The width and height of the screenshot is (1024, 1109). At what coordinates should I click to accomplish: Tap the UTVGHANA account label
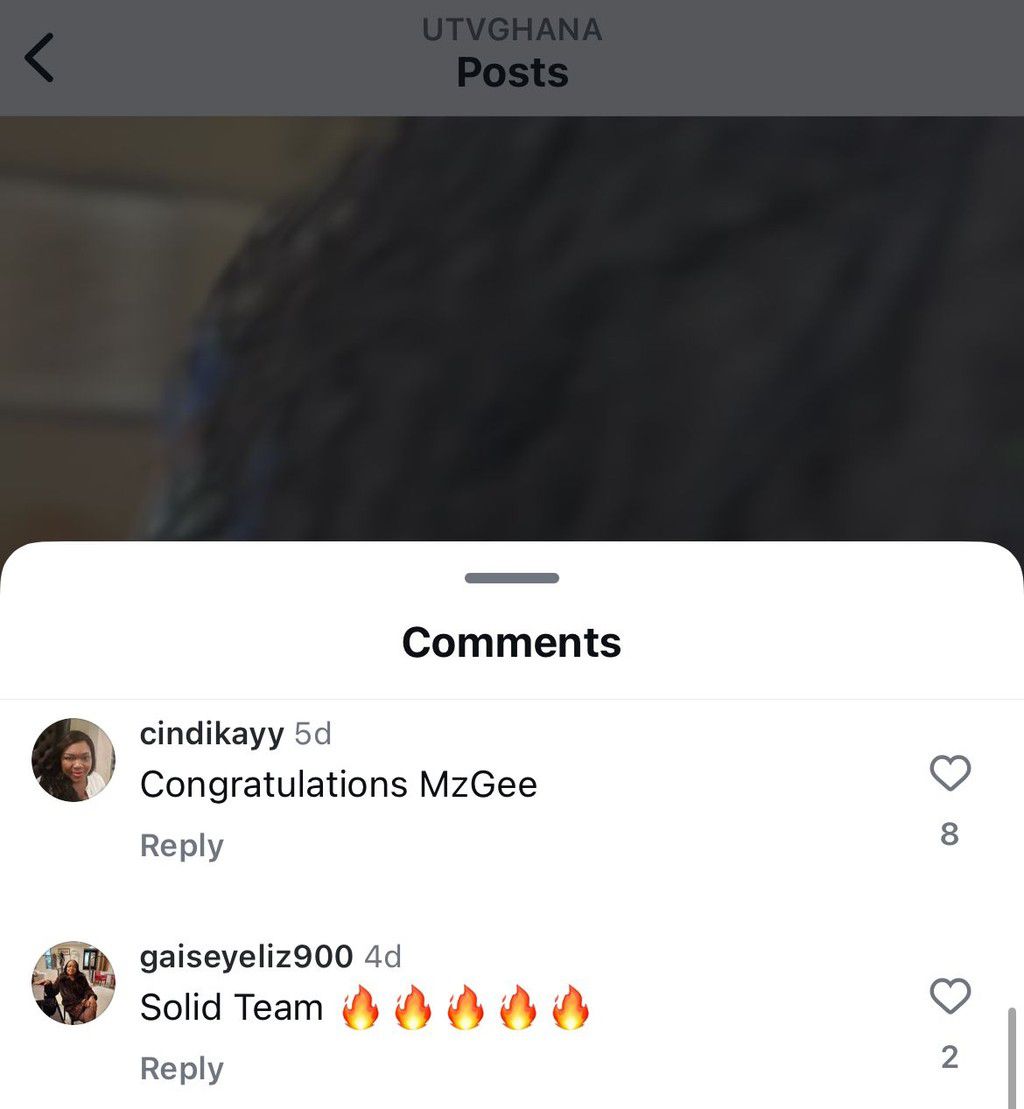pos(512,30)
